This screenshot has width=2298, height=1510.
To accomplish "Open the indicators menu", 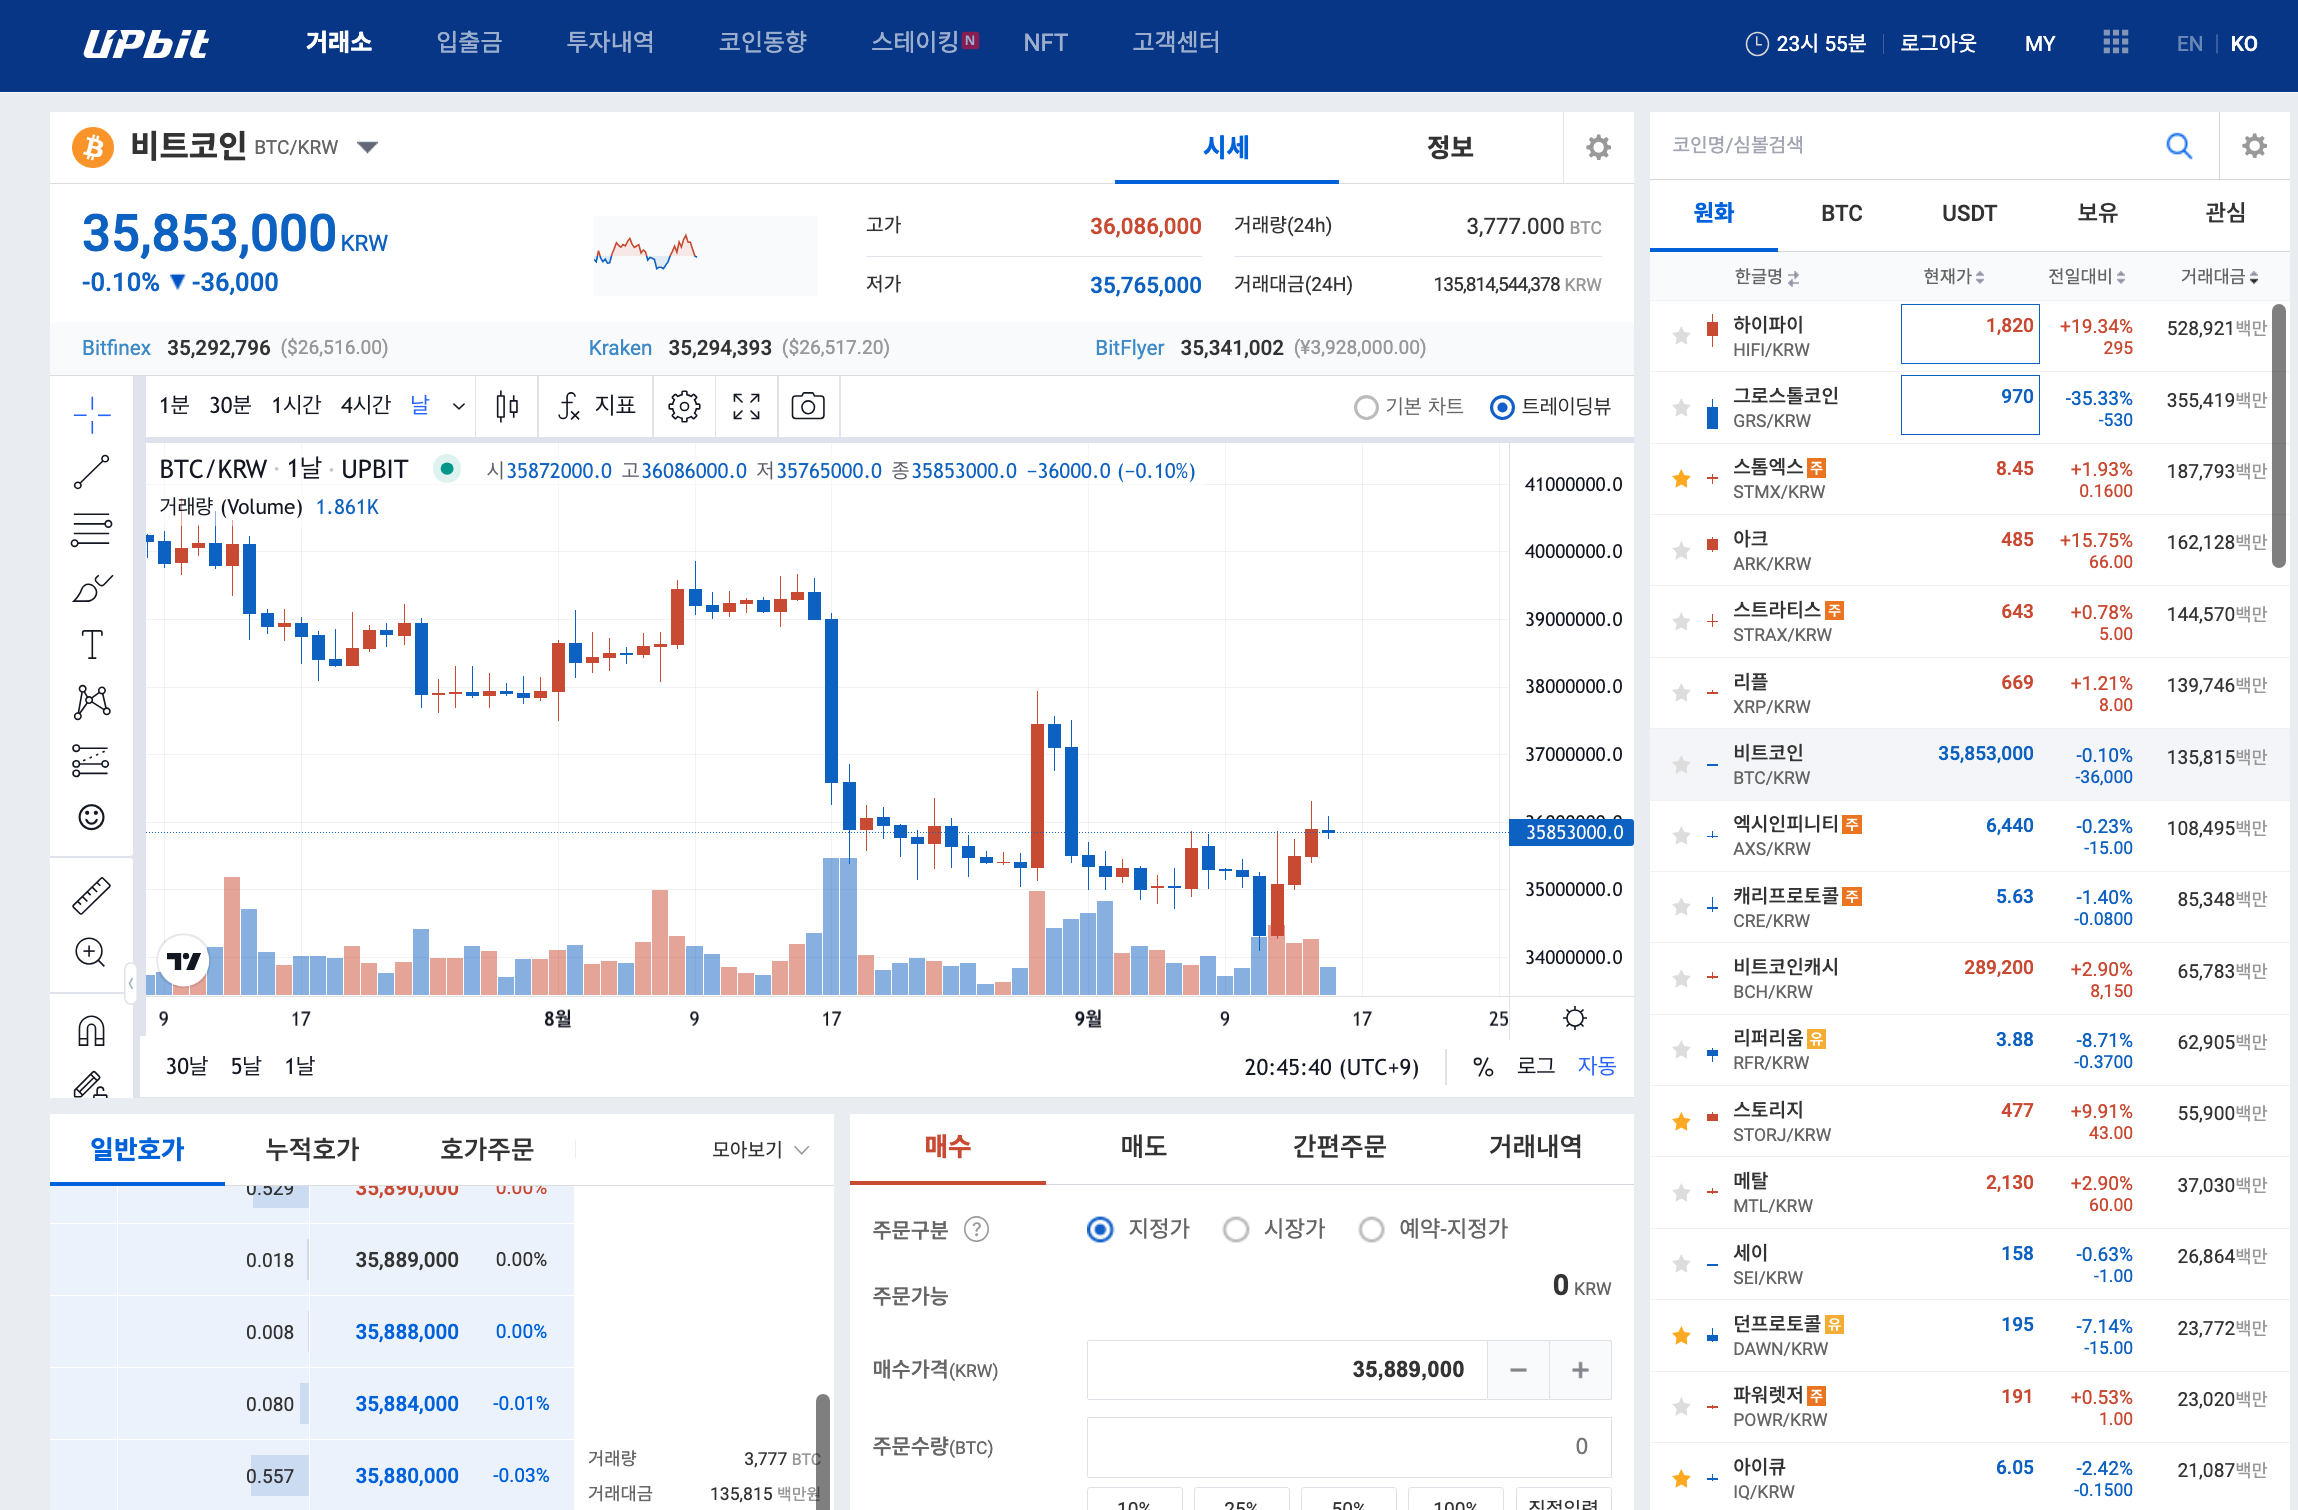I will (x=596, y=406).
